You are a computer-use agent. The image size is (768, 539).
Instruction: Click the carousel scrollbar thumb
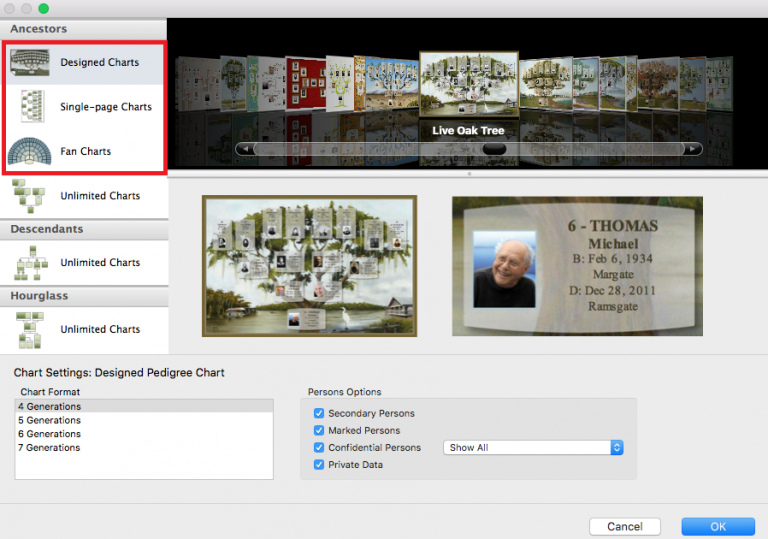(x=494, y=149)
